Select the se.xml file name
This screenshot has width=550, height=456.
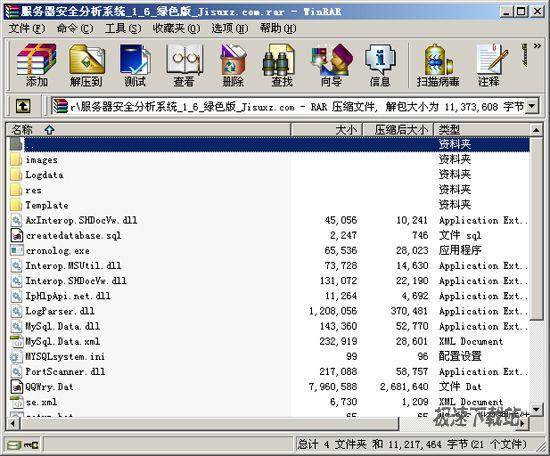coord(41,402)
